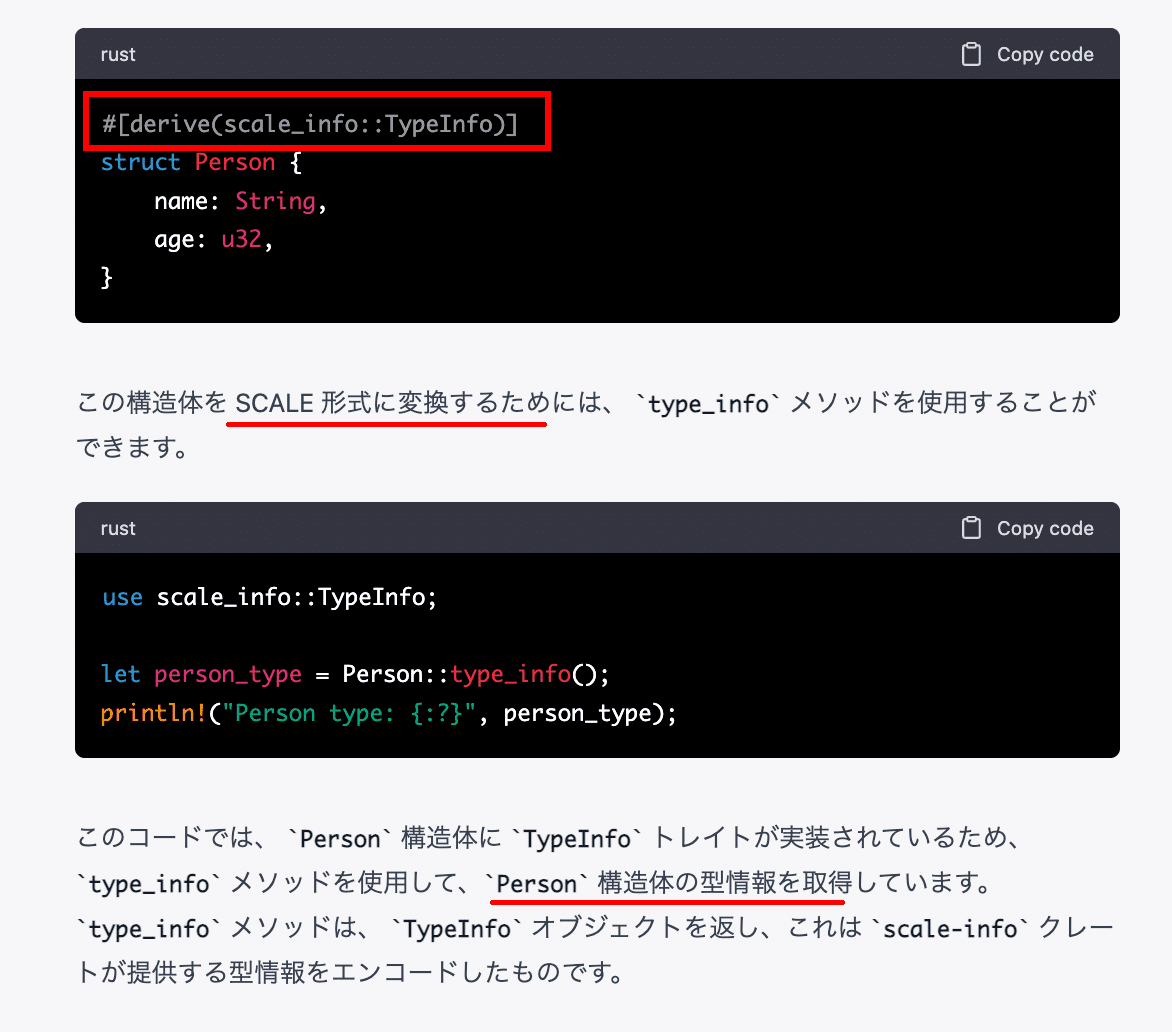Image resolution: width=1172 pixels, height=1032 pixels.
Task: Click inline `type_info` in first paragraph
Action: pos(708,404)
